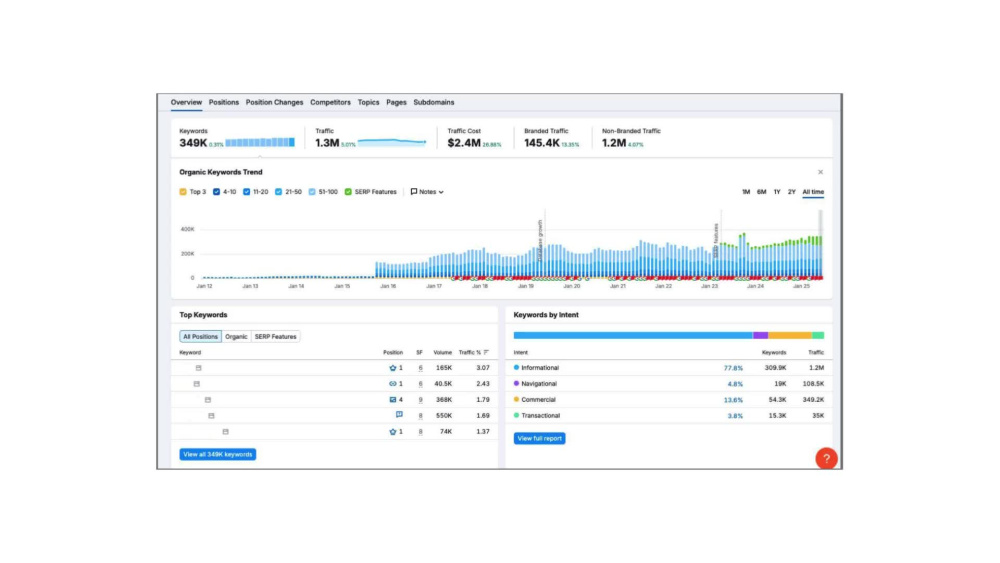Click crown SERP feature icon in 74K row
Screen dimensions: 1000x563
click(x=393, y=432)
